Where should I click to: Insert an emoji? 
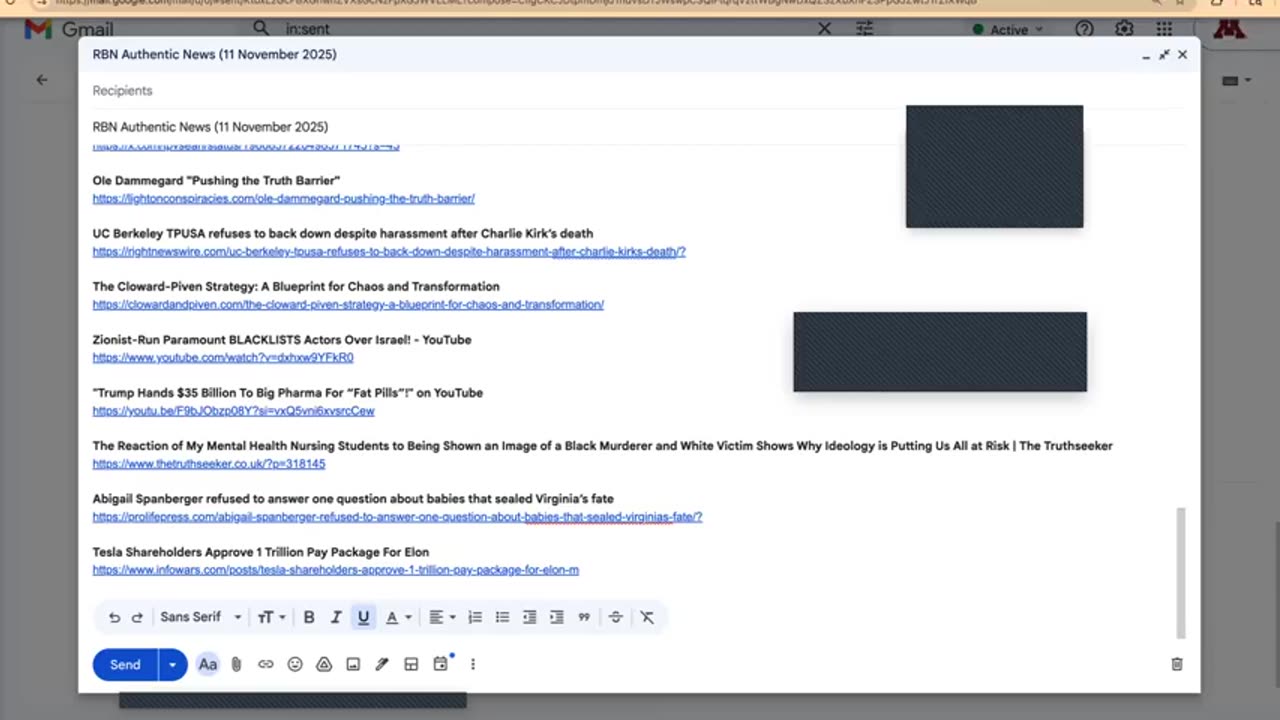pyautogui.click(x=295, y=664)
